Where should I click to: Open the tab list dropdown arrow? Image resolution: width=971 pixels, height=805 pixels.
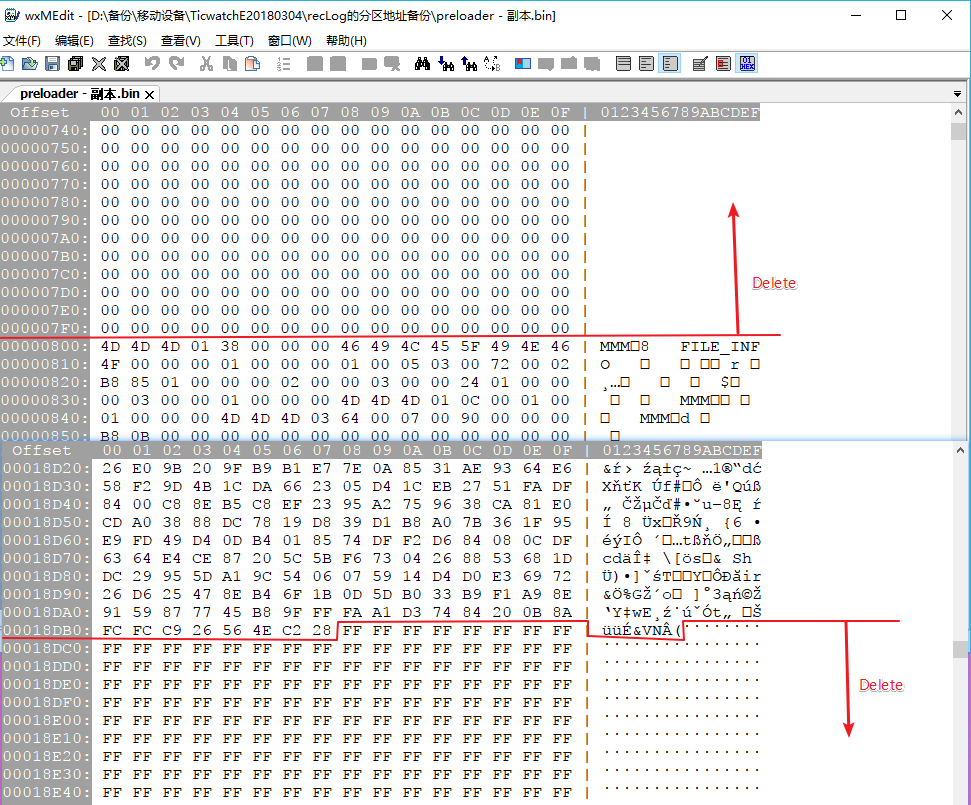[957, 94]
